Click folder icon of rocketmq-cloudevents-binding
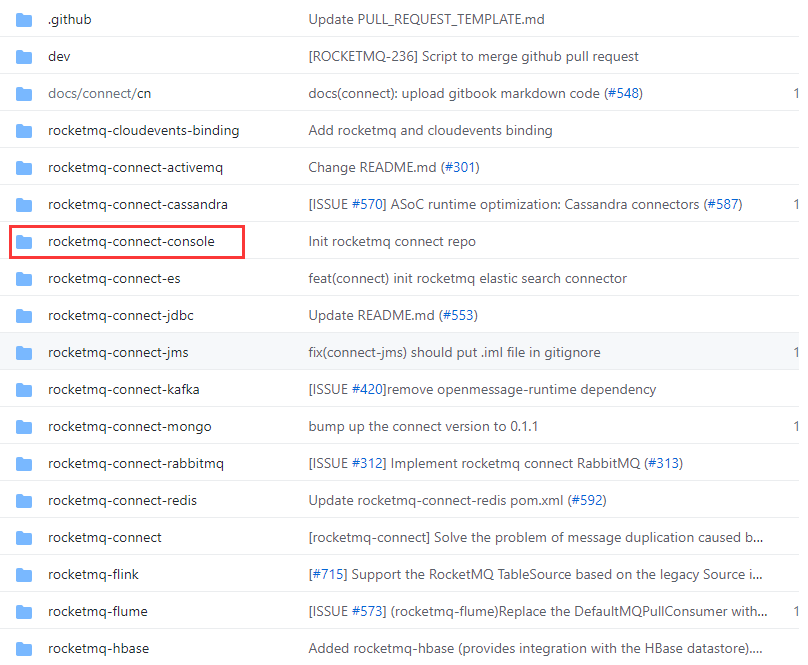The width and height of the screenshot is (808, 665). pos(24,131)
